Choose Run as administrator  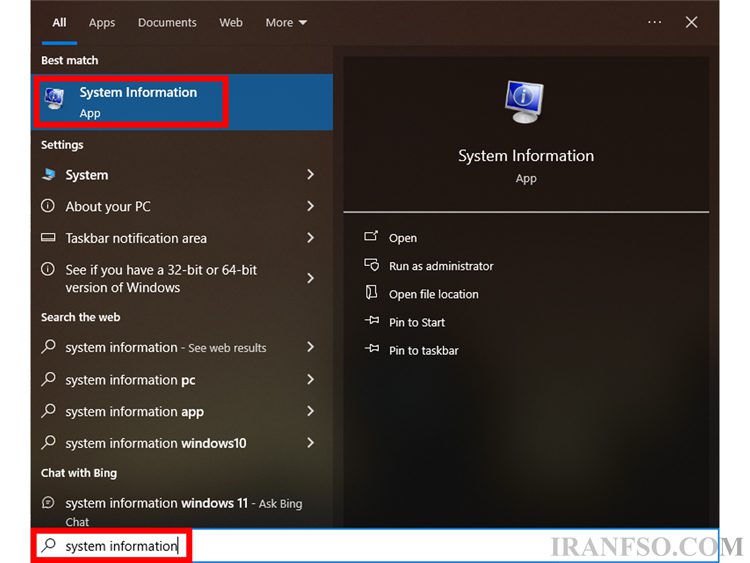441,266
